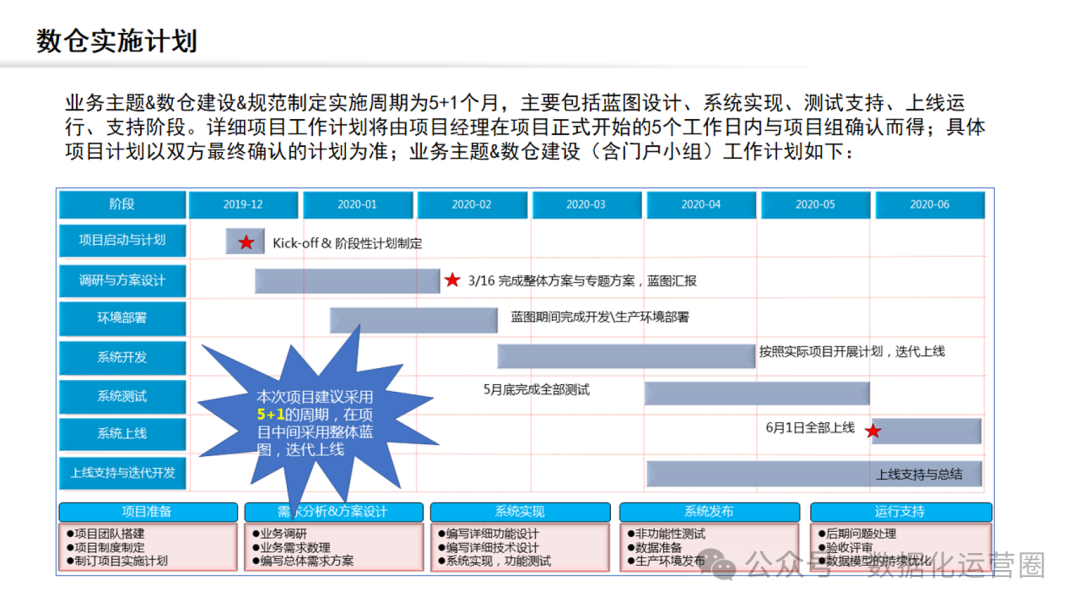Click the 业务需求数理 bullet
This screenshot has height=608, width=1080.
pyautogui.click(x=291, y=547)
